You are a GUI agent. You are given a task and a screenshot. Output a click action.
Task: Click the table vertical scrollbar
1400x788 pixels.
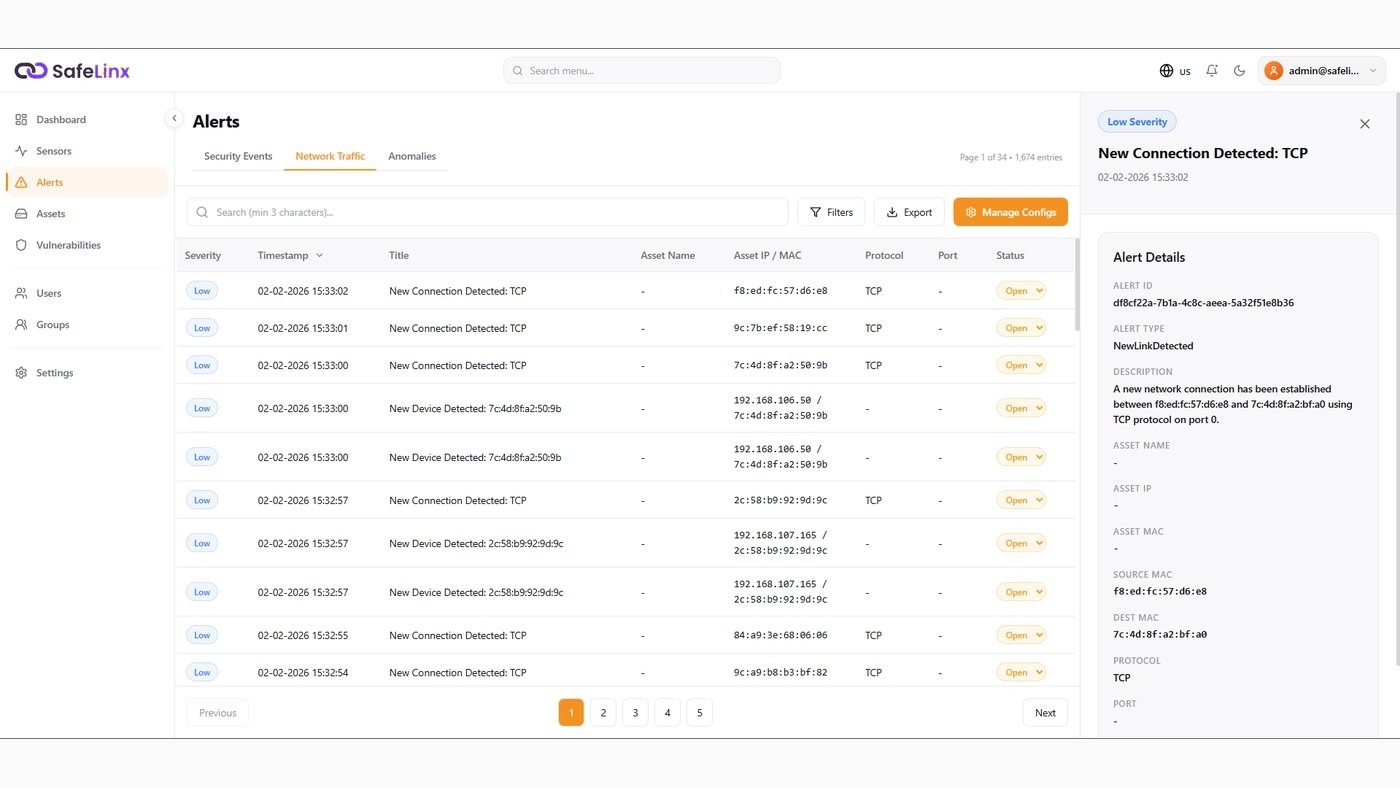coord(1077,284)
